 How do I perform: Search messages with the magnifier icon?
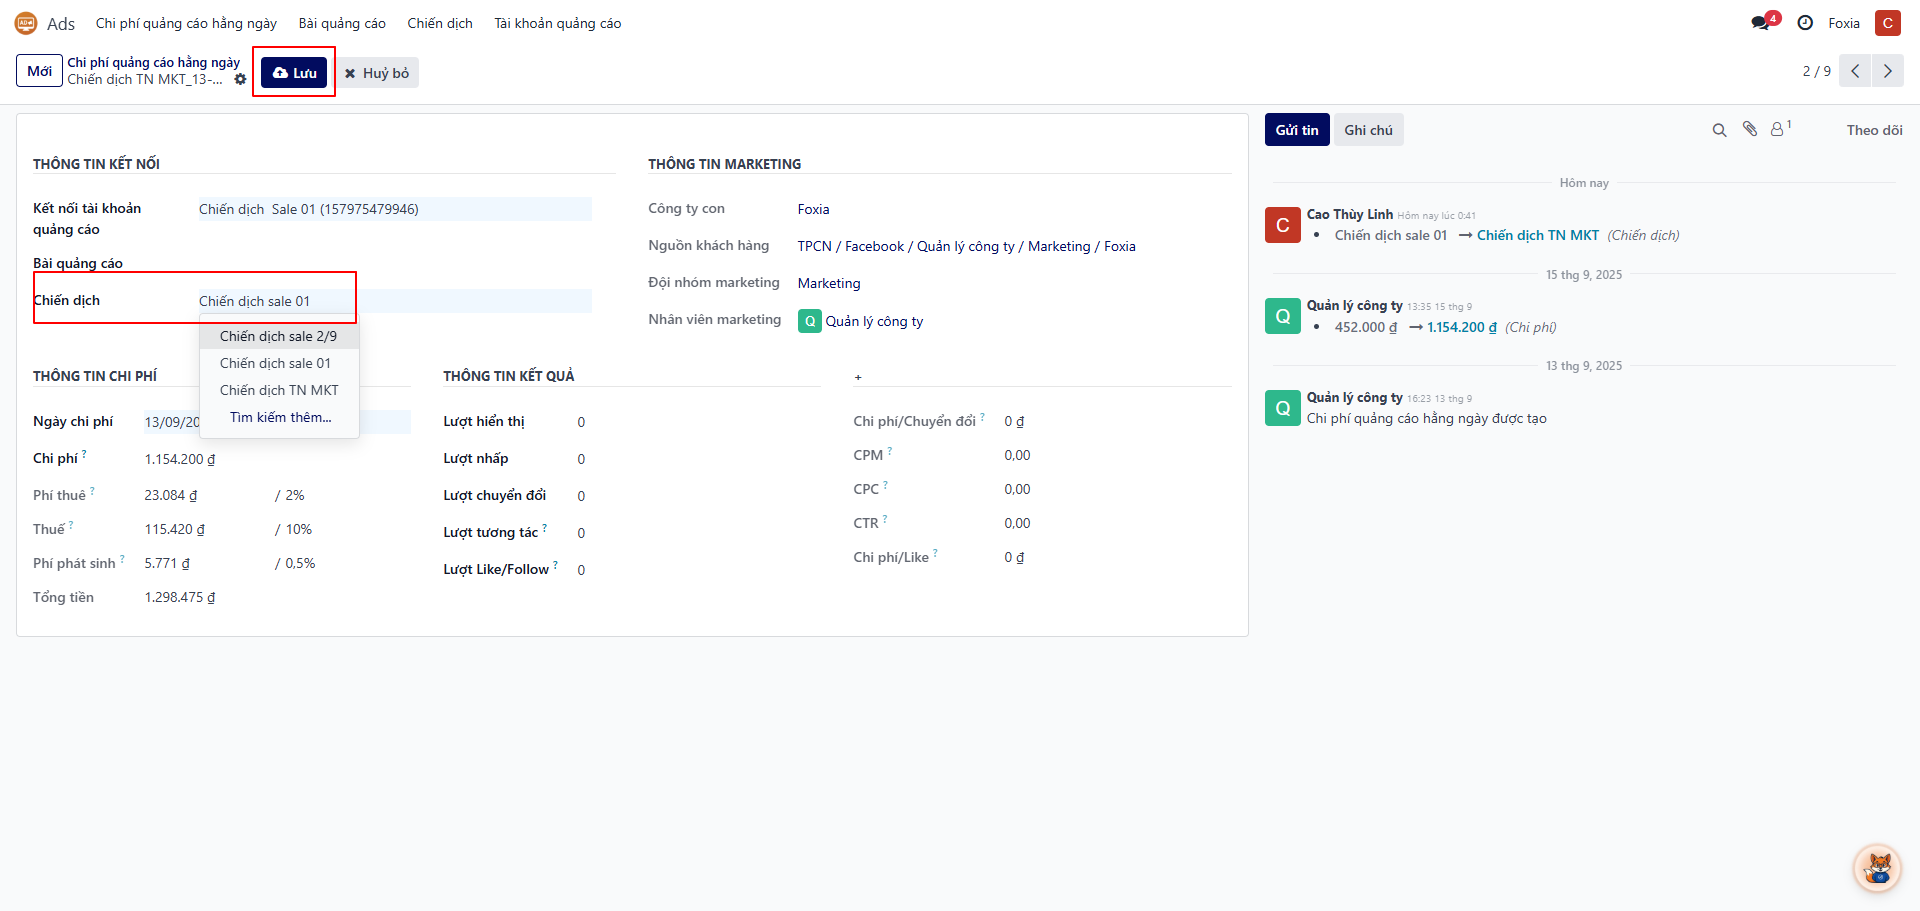(1719, 130)
